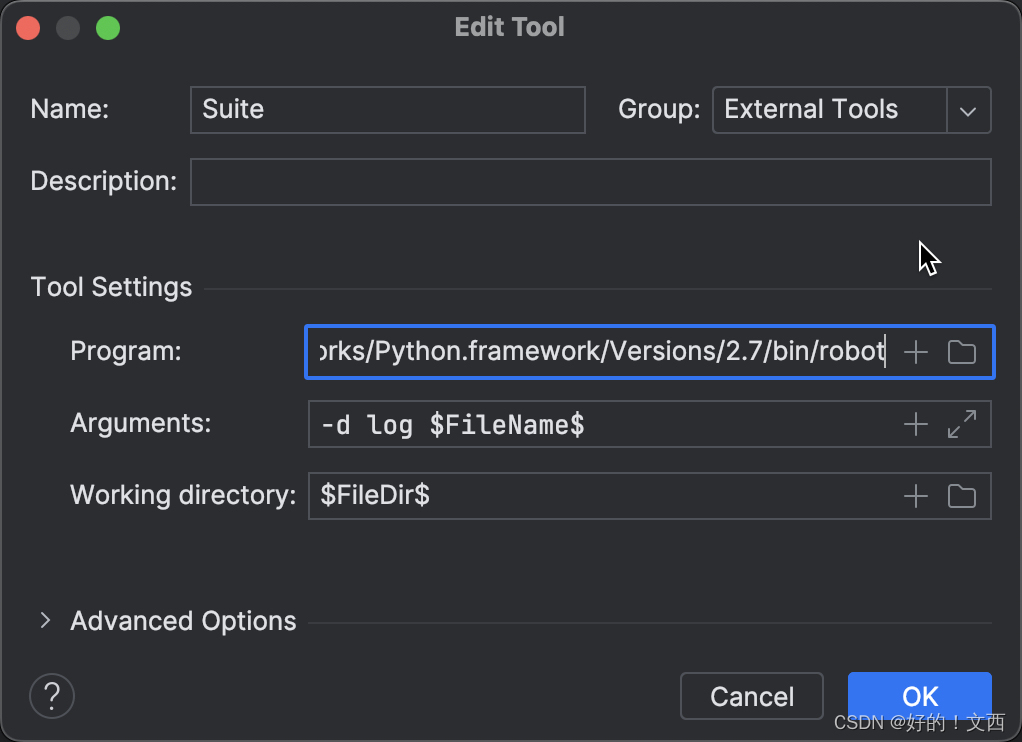Dismiss dialog with the Cancel button
The height and width of the screenshot is (742, 1022).
[752, 696]
